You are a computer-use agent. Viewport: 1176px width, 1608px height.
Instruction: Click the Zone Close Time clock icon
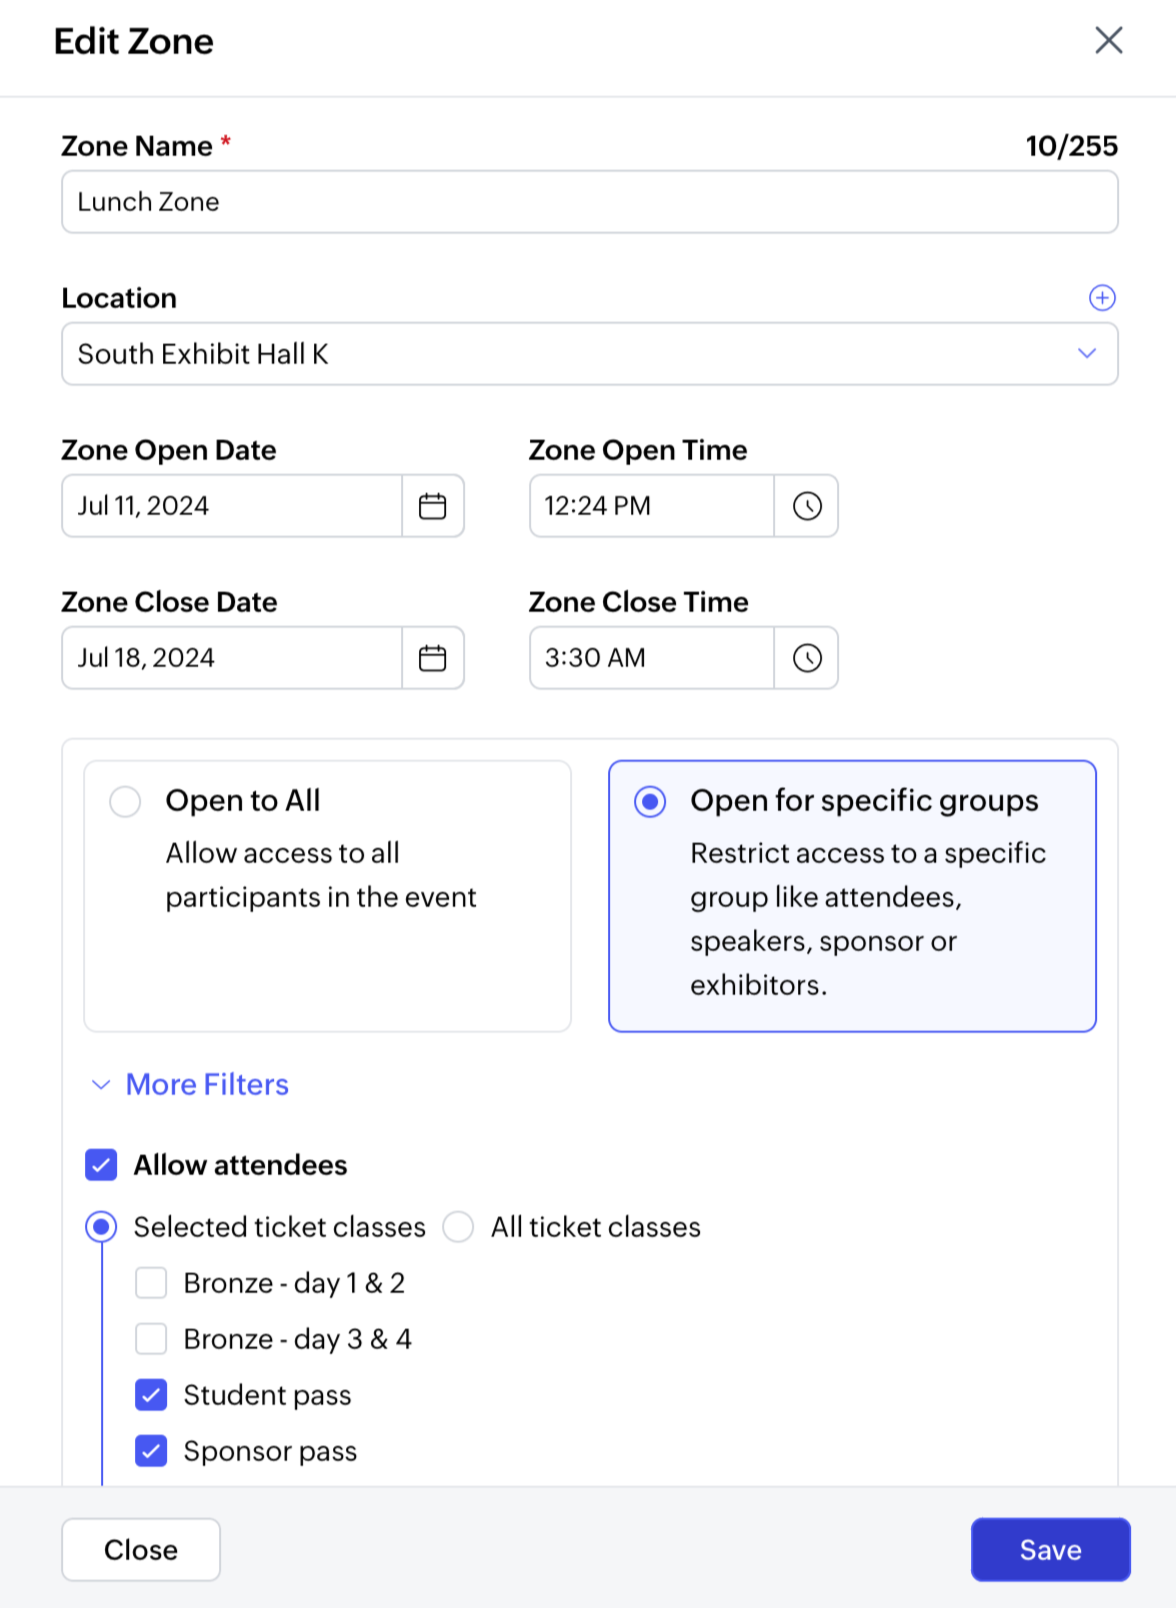click(x=807, y=658)
